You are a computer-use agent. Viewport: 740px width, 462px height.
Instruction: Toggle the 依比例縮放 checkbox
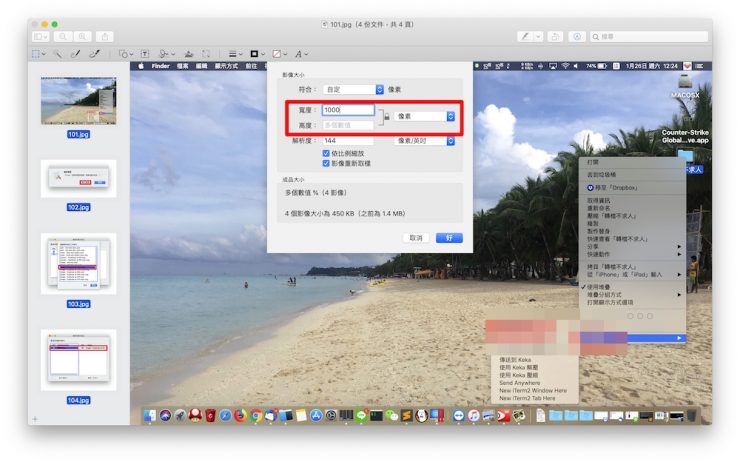coord(324,153)
